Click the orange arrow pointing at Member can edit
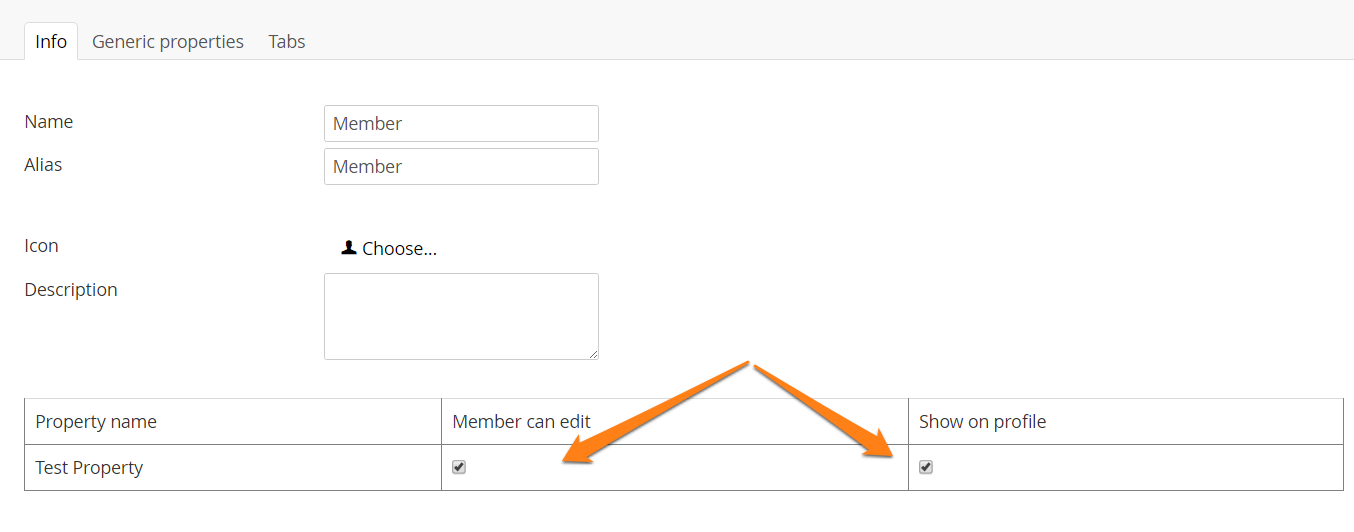The width and height of the screenshot is (1354, 532). tap(655, 413)
